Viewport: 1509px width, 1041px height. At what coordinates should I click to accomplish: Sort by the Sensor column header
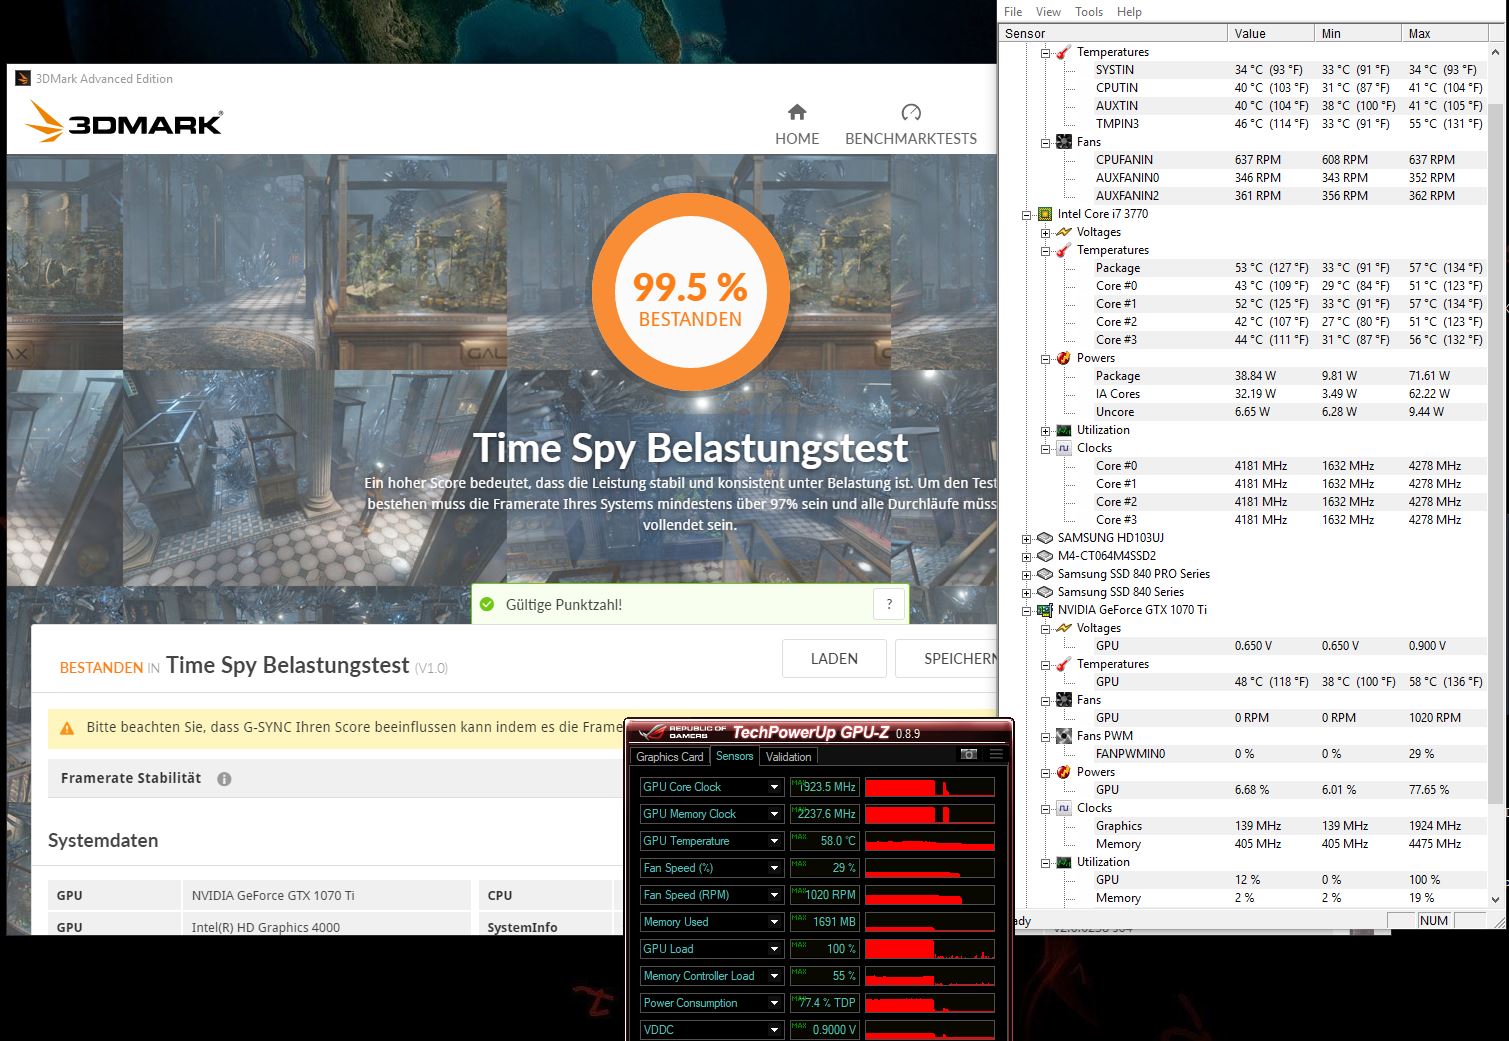1113,33
